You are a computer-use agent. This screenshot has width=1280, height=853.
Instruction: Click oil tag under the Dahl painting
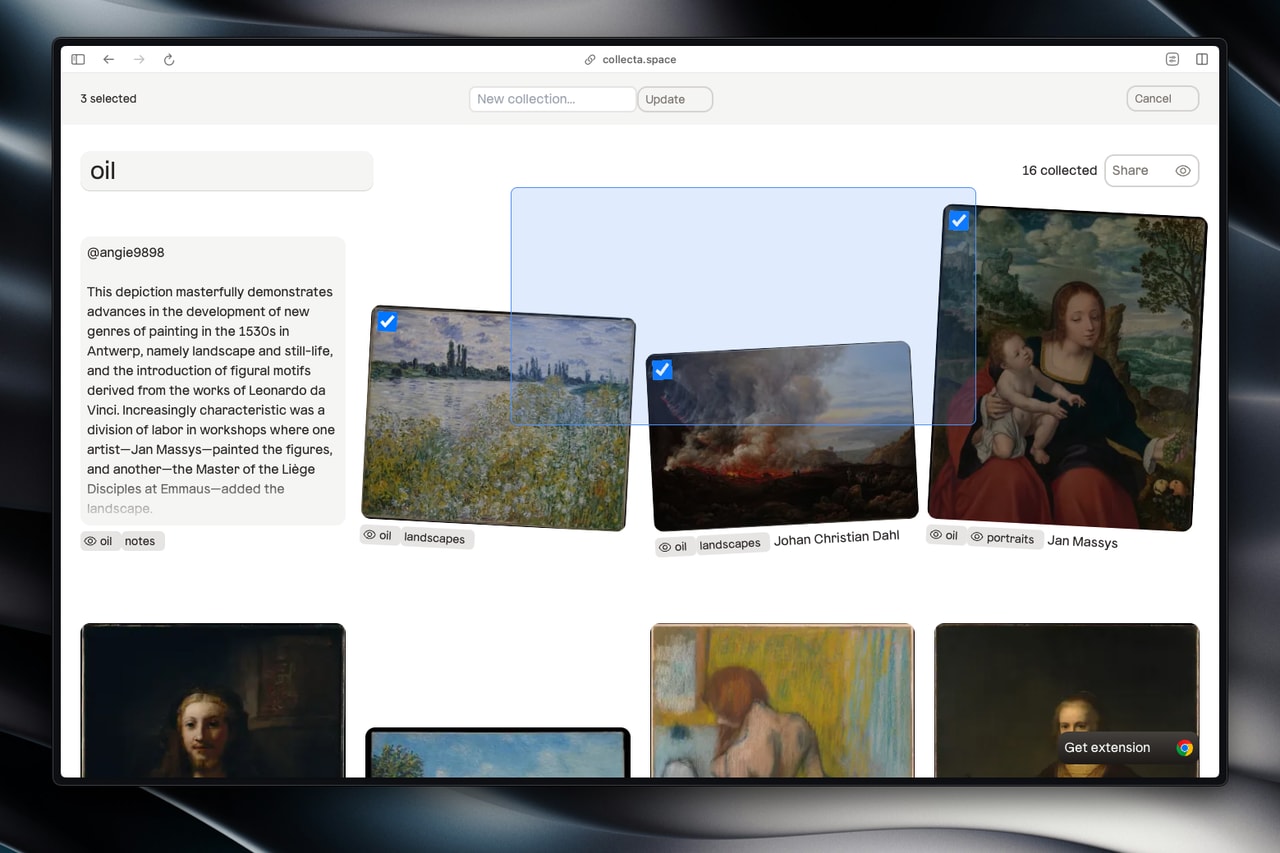click(674, 547)
